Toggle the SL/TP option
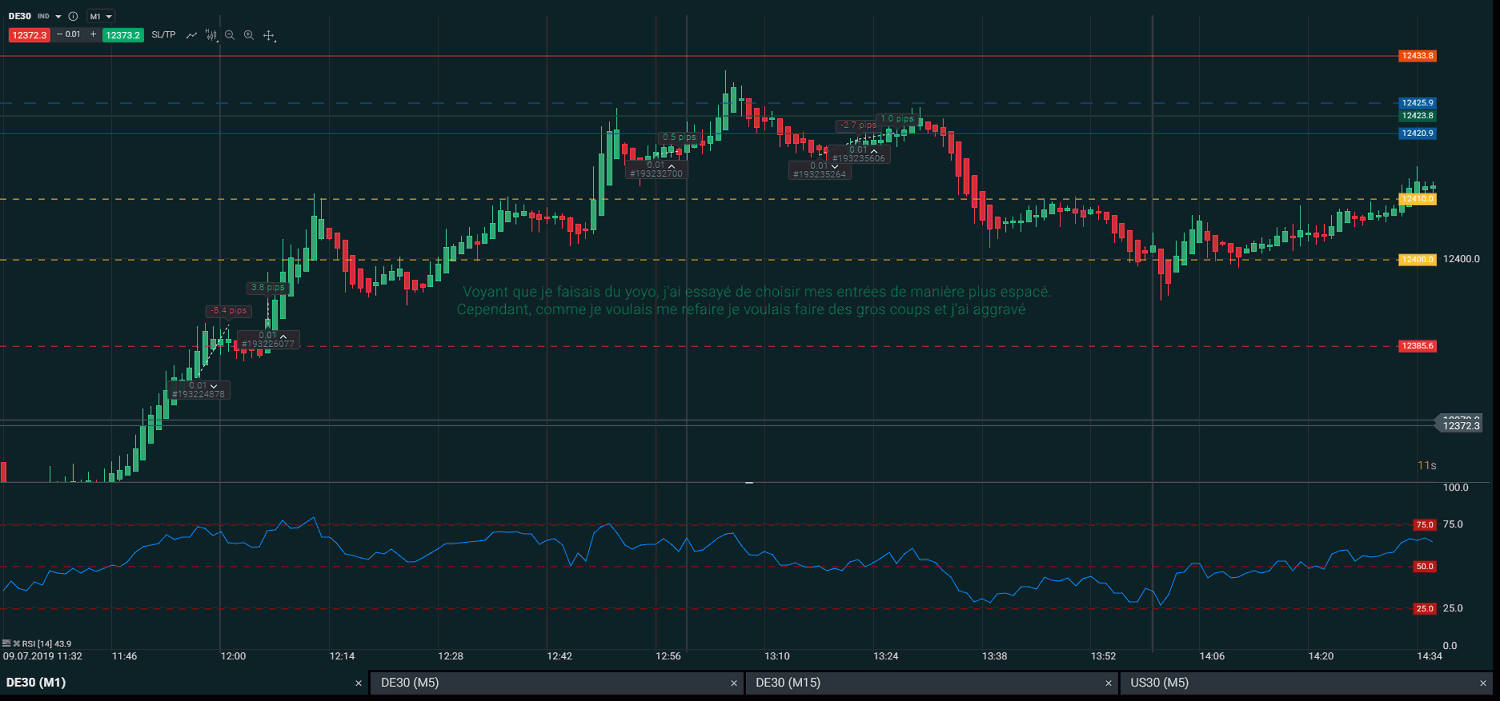Viewport: 1500px width, 701px height. pyautogui.click(x=163, y=35)
